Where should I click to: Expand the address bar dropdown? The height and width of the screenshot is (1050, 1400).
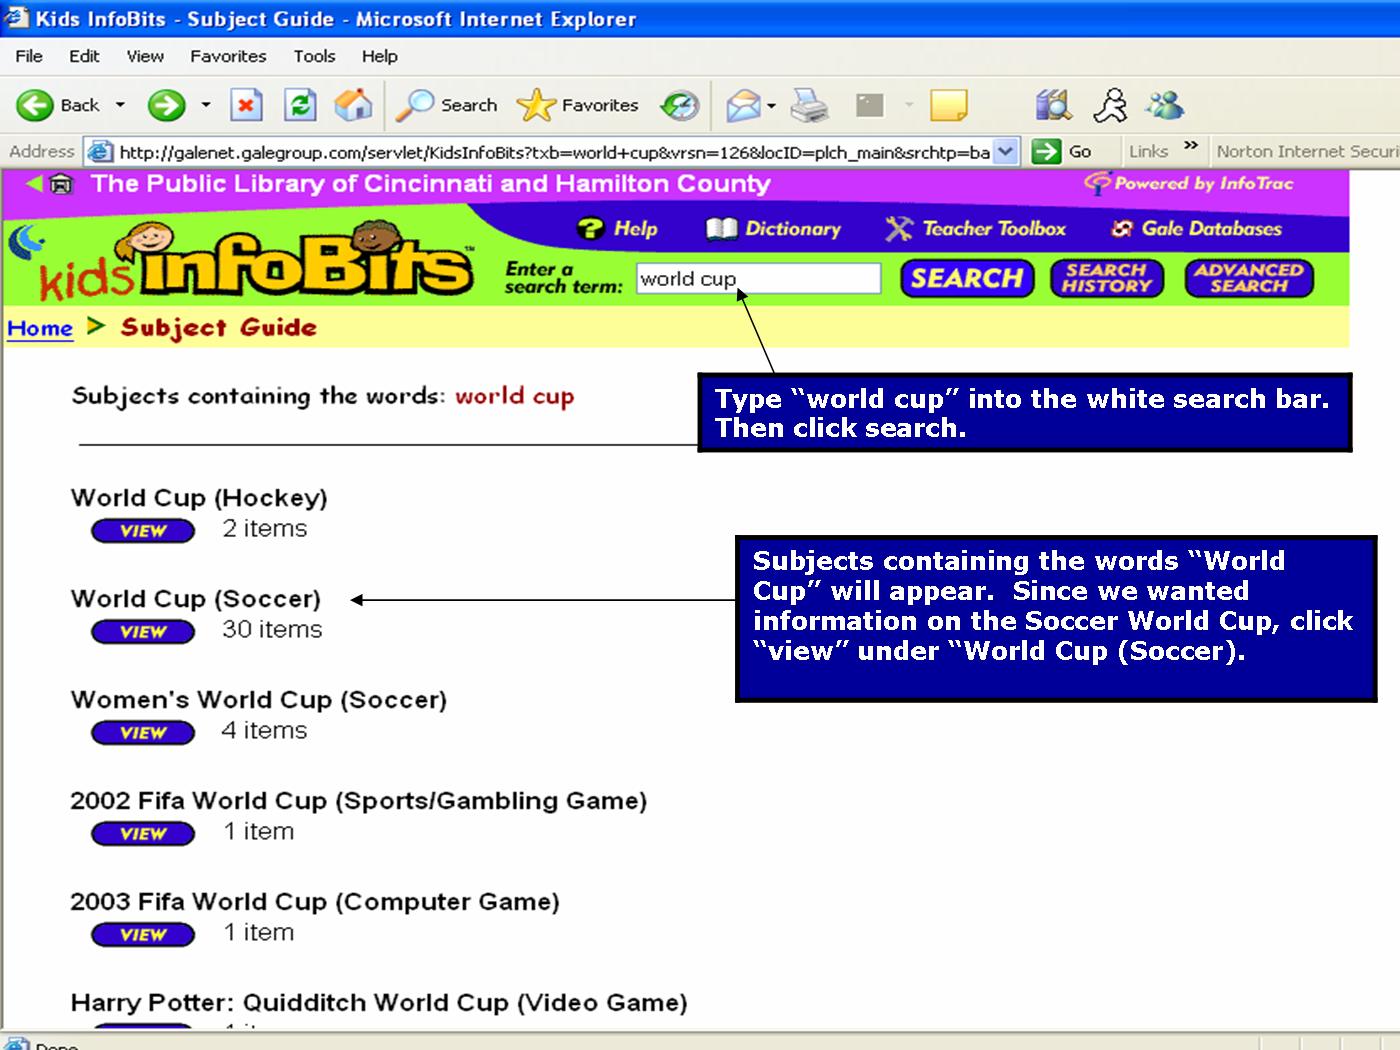pos(1007,152)
